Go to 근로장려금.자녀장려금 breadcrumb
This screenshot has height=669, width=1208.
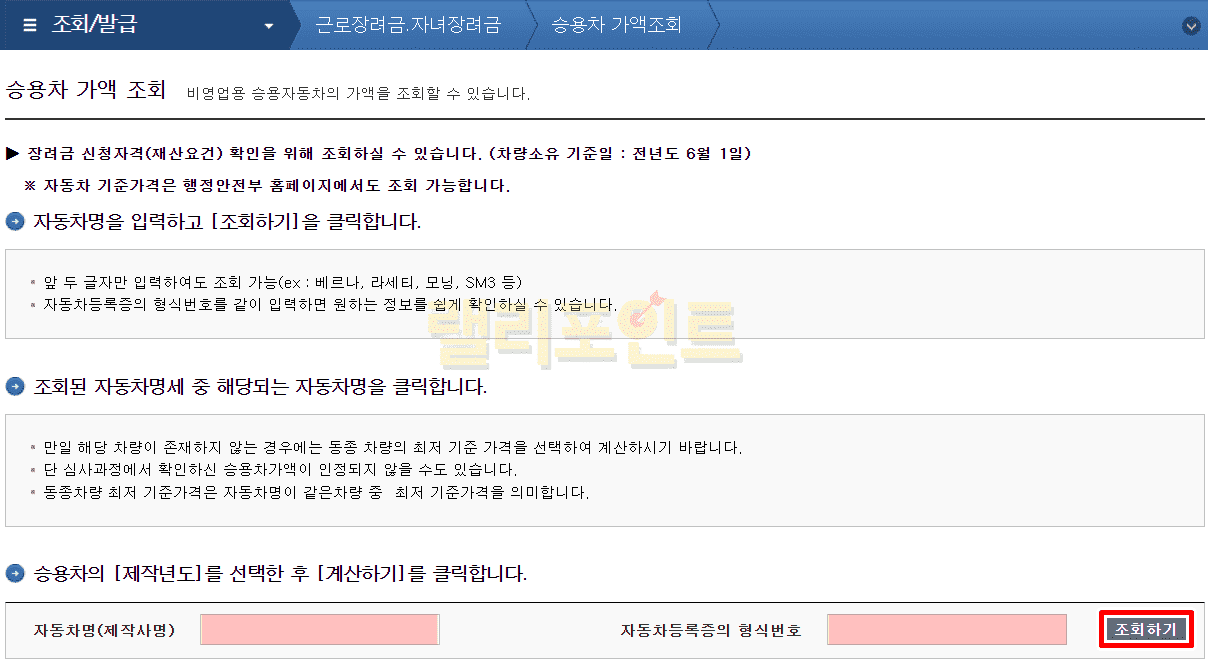tap(408, 25)
